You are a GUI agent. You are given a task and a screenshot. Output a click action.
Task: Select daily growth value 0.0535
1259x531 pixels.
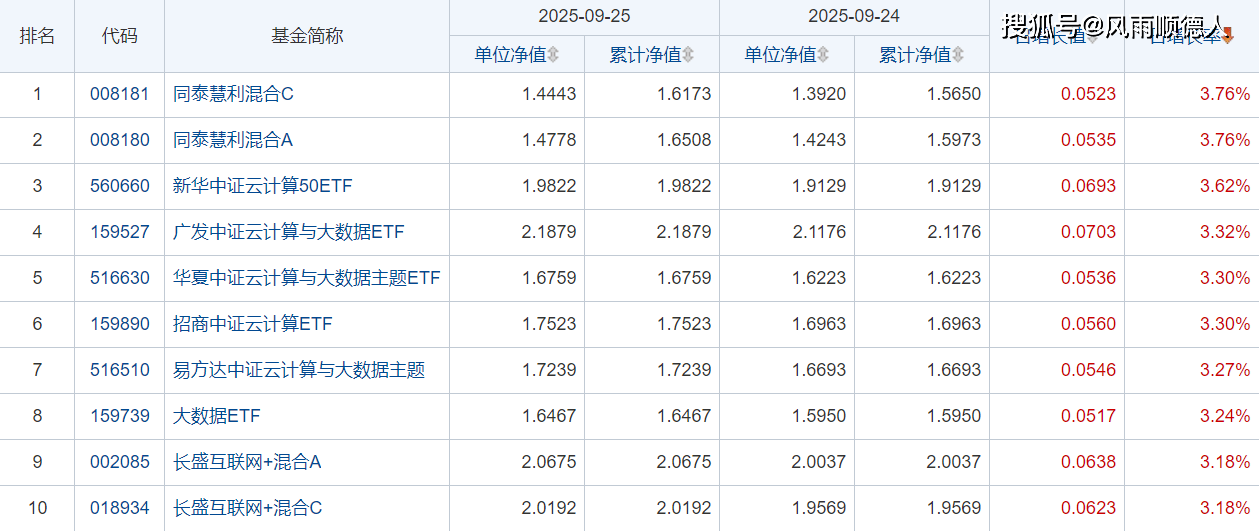point(1089,140)
